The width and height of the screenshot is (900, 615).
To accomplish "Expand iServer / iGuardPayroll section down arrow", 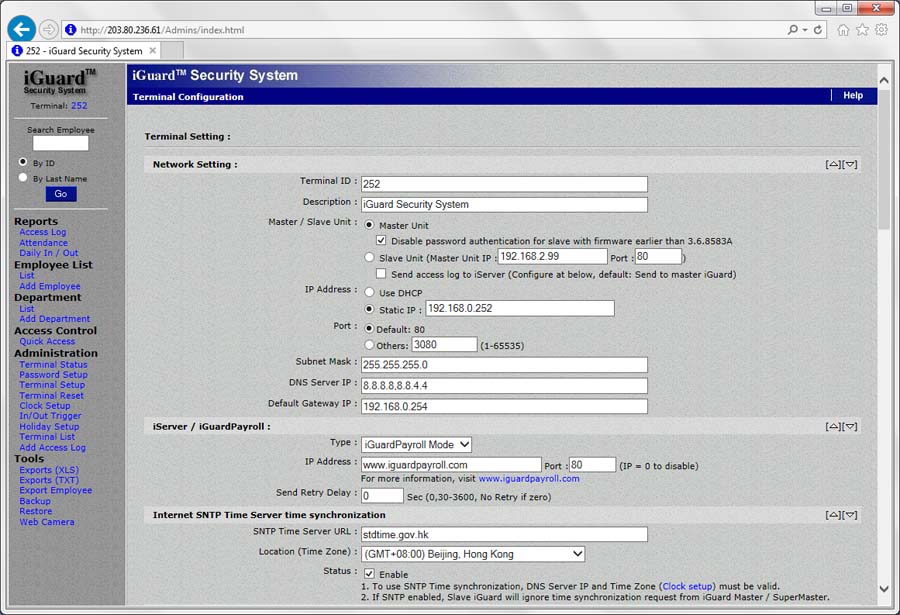I will coord(850,427).
